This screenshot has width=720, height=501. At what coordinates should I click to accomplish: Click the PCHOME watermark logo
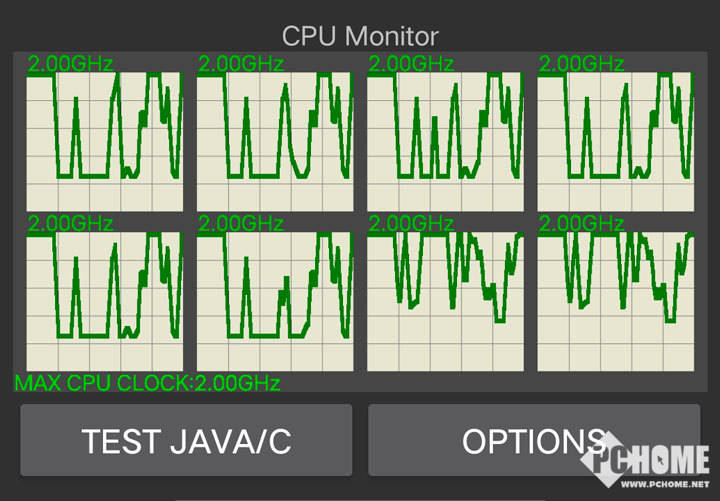click(645, 461)
